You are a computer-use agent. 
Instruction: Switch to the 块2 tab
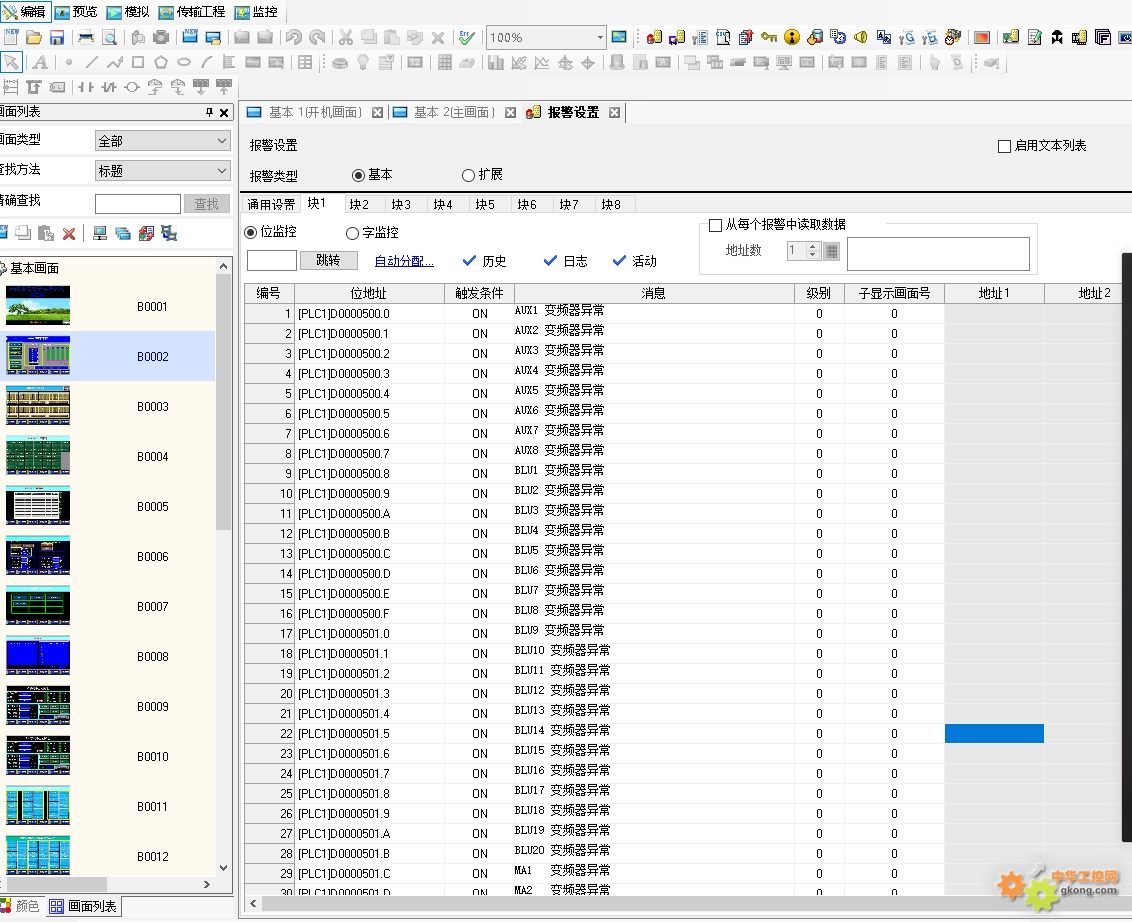click(359, 205)
